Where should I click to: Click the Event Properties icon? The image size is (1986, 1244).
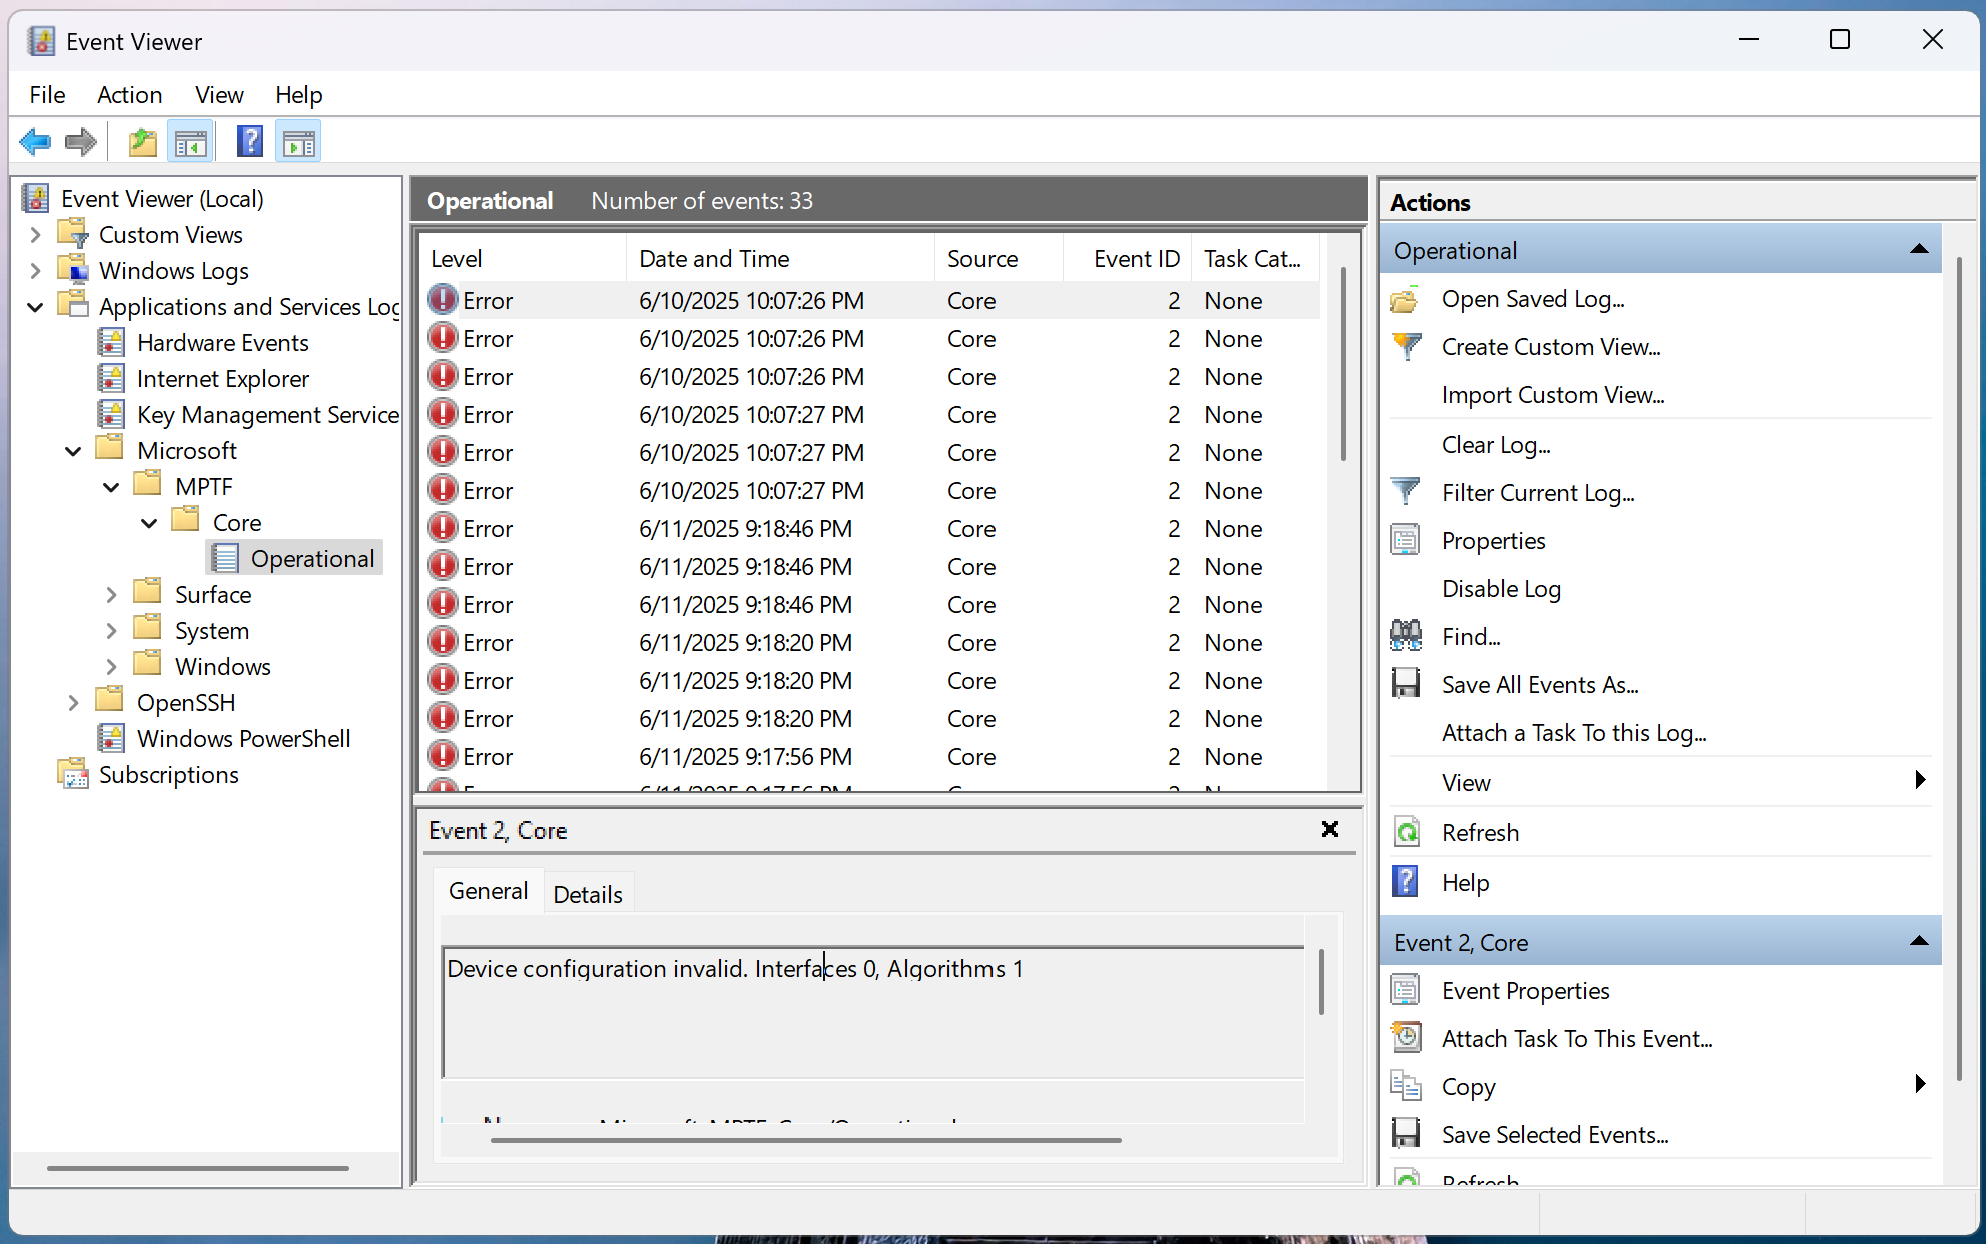click(x=1406, y=990)
